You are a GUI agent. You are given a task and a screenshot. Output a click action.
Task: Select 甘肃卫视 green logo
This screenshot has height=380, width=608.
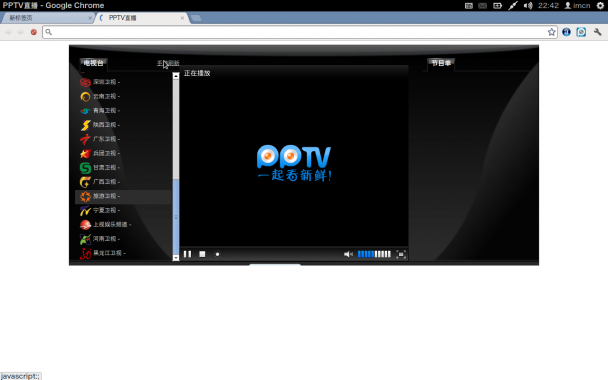point(85,168)
